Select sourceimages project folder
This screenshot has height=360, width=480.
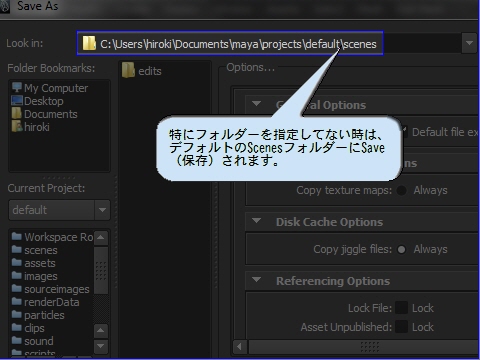51,289
